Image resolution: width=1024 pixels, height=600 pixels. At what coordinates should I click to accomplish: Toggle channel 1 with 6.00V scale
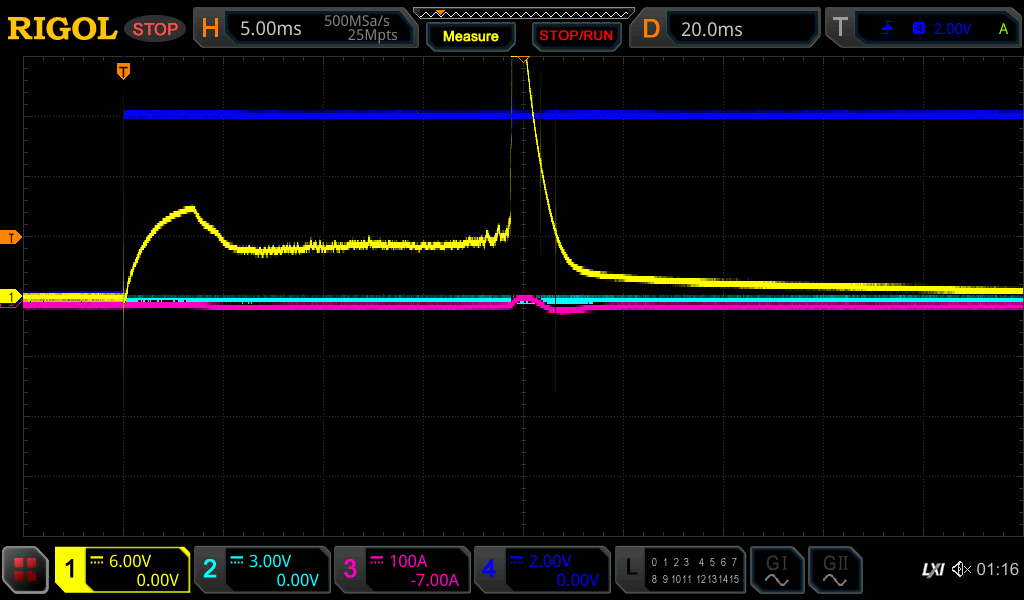(x=122, y=570)
